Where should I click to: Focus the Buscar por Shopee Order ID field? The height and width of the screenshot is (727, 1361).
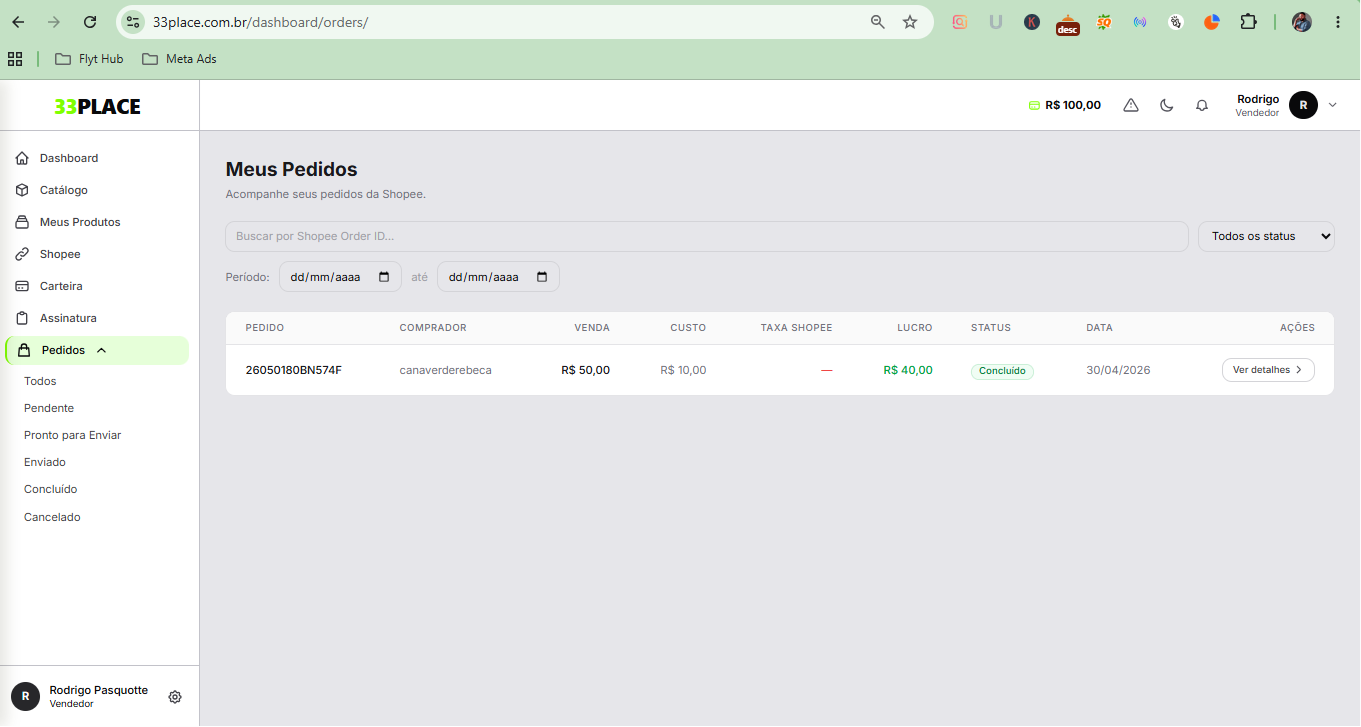(x=707, y=236)
